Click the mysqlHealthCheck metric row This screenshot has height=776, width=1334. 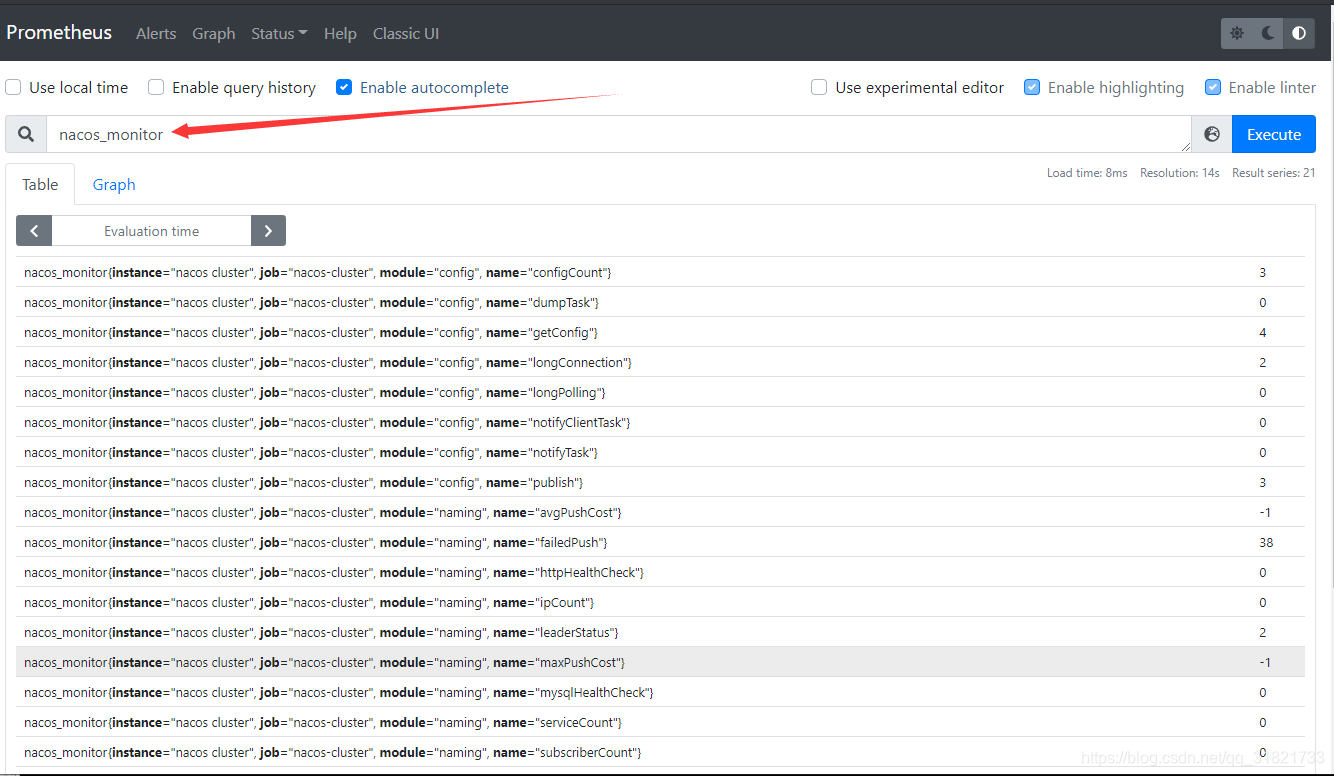(x=660, y=692)
